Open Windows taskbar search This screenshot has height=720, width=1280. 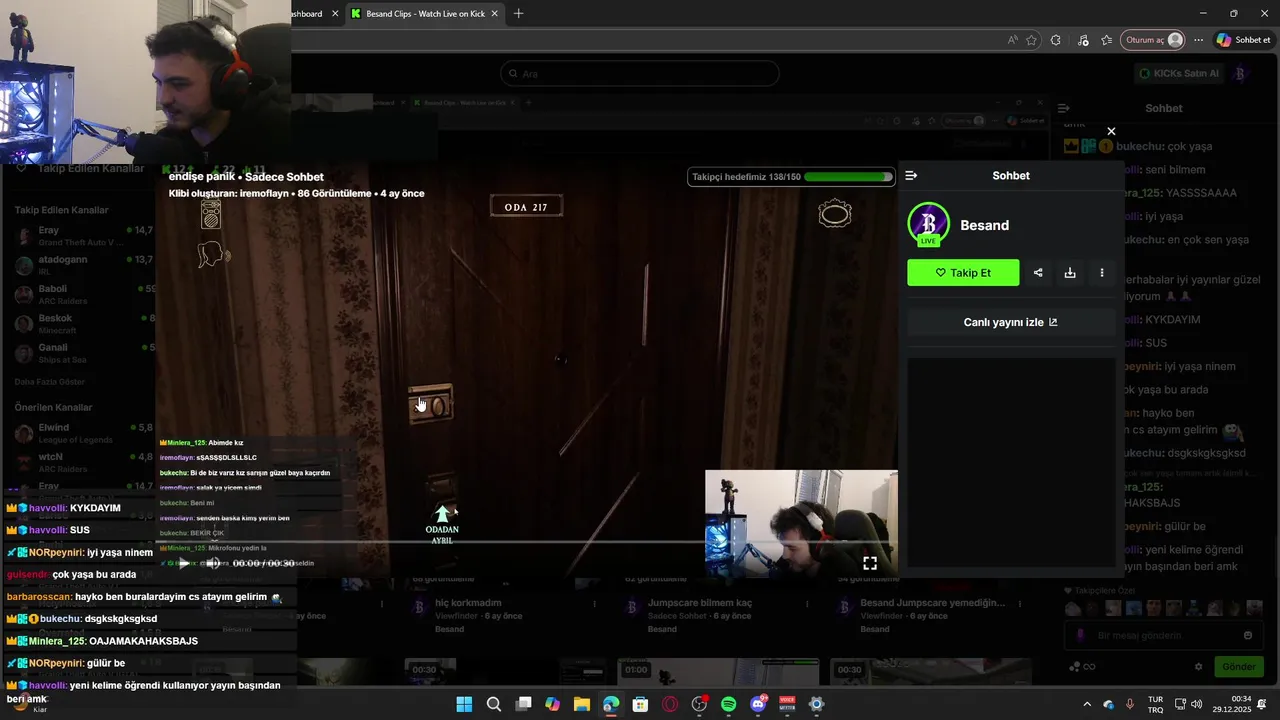coord(494,704)
